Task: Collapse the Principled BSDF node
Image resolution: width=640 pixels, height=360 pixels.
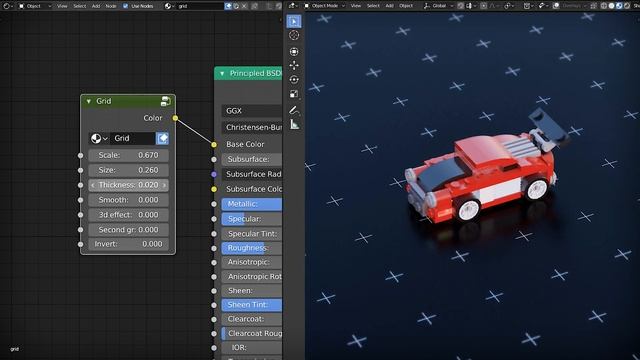Action: point(222,73)
